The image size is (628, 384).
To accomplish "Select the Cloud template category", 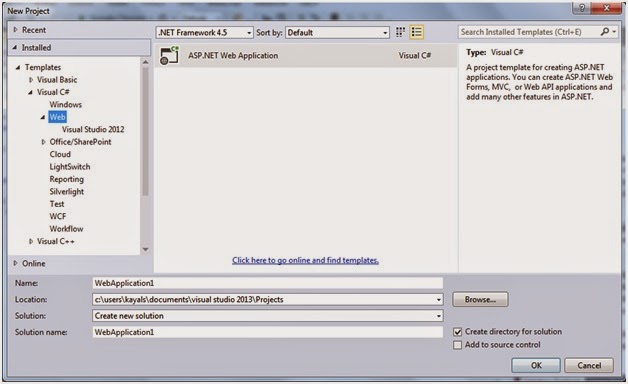I will (x=60, y=154).
